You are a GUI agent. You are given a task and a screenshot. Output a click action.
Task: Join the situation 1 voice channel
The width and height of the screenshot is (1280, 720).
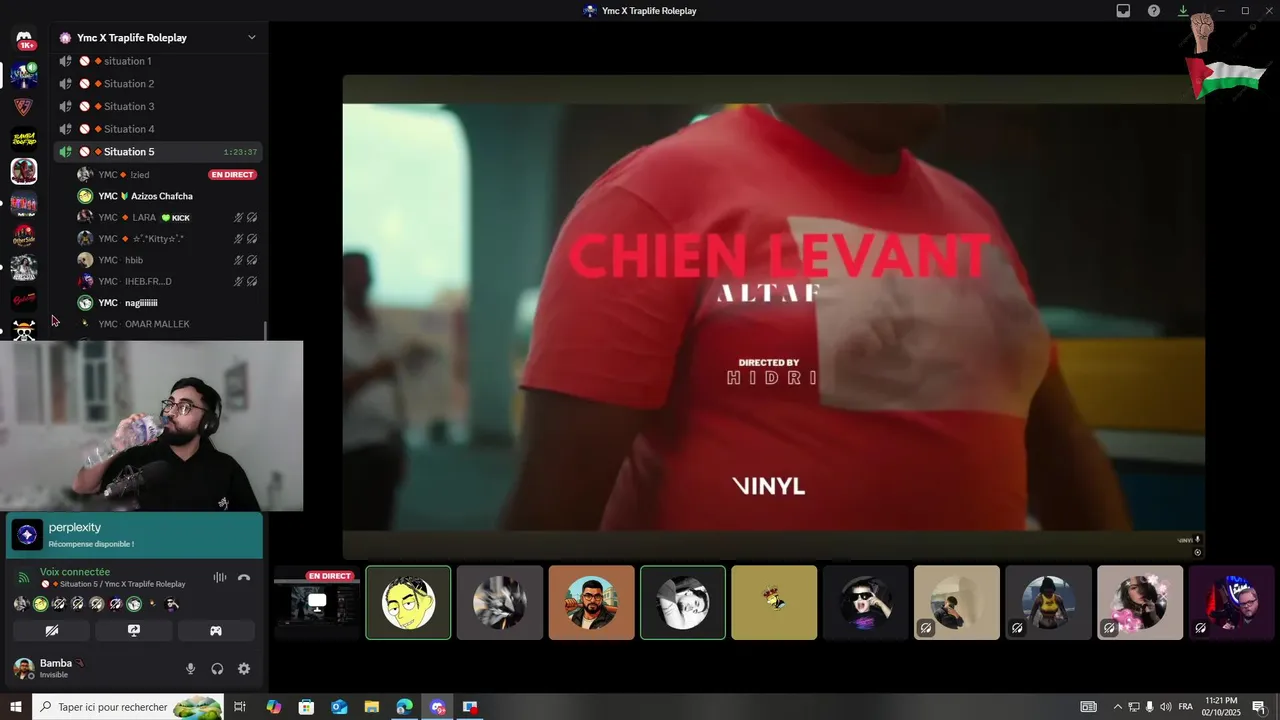click(x=158, y=61)
